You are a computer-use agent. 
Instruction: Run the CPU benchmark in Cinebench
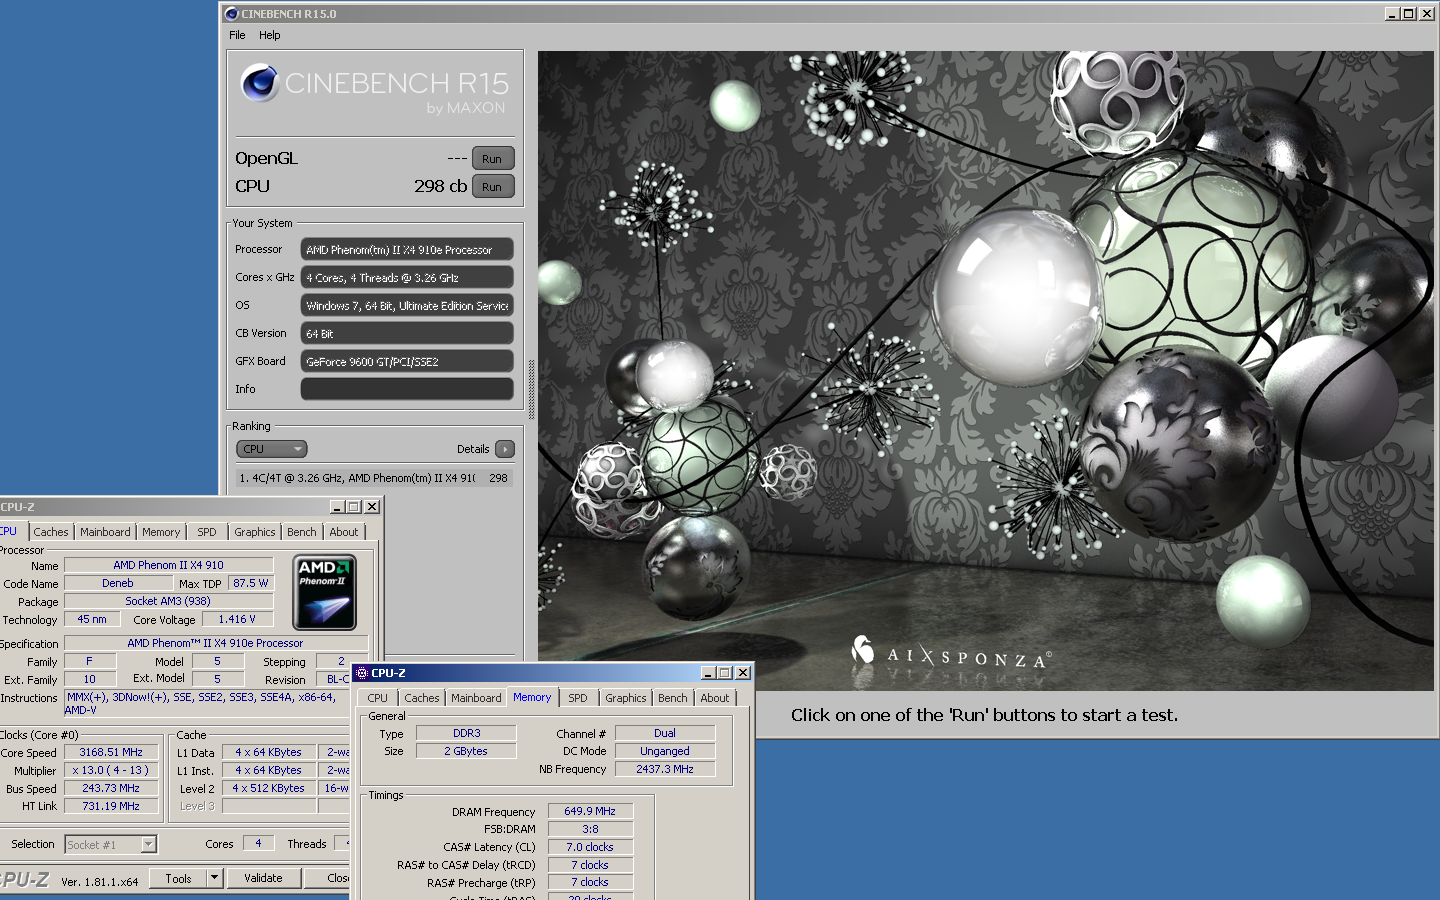click(x=492, y=187)
